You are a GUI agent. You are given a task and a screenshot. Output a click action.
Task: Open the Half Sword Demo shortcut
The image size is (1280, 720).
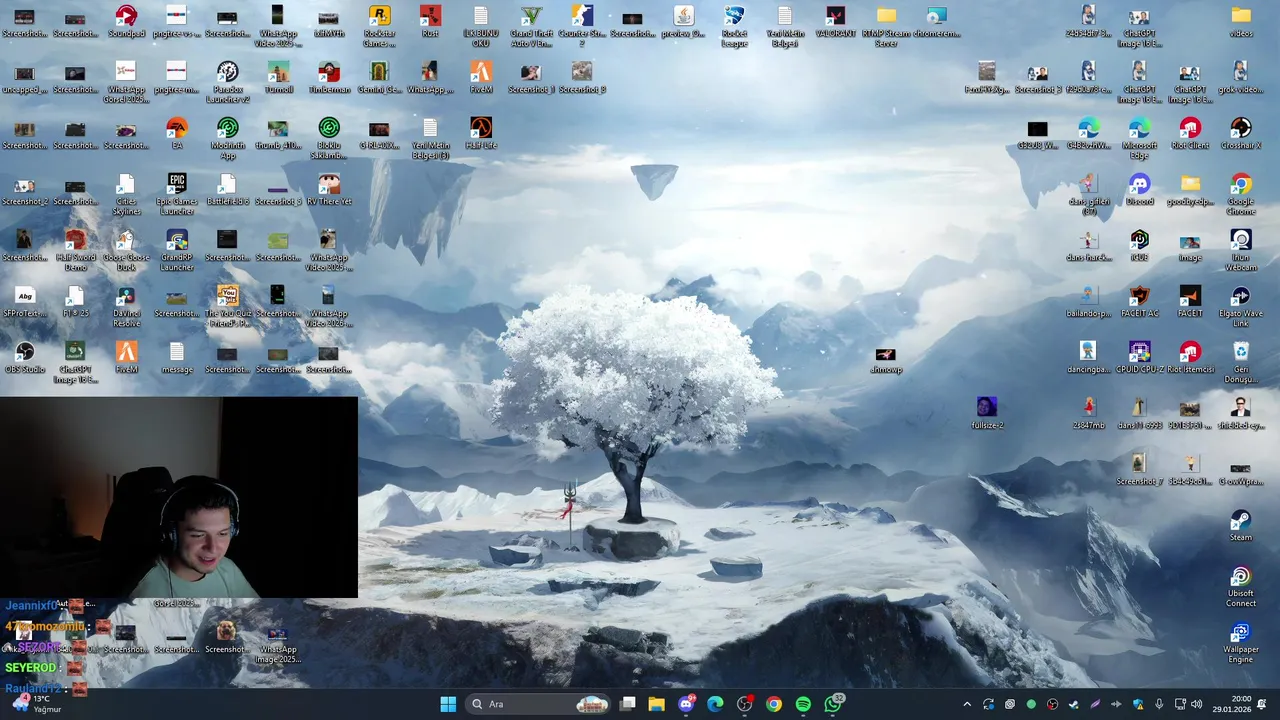coord(75,250)
